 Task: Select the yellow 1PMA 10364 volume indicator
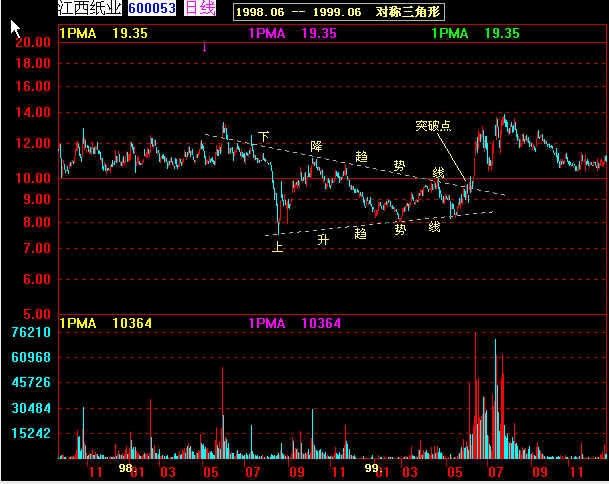coord(105,323)
